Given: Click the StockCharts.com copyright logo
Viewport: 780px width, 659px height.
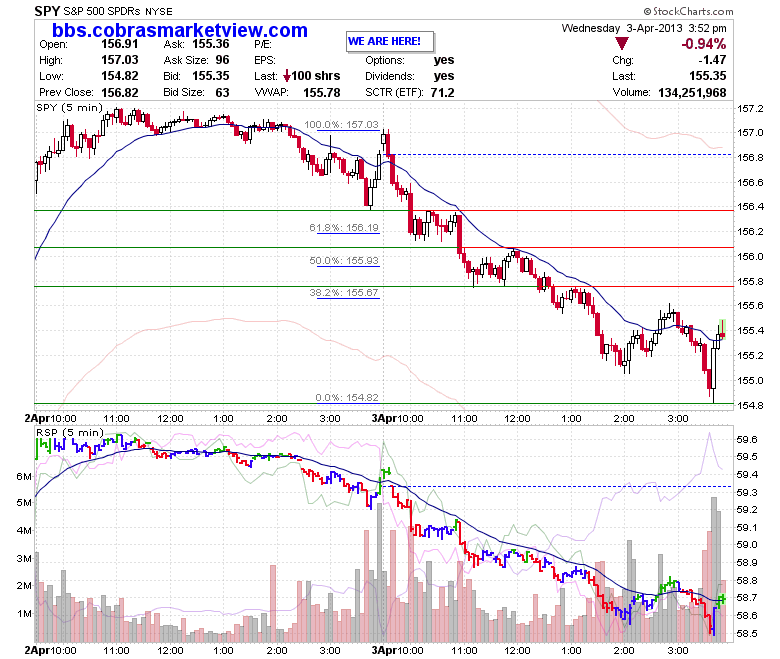Looking at the screenshot, I should [x=688, y=11].
